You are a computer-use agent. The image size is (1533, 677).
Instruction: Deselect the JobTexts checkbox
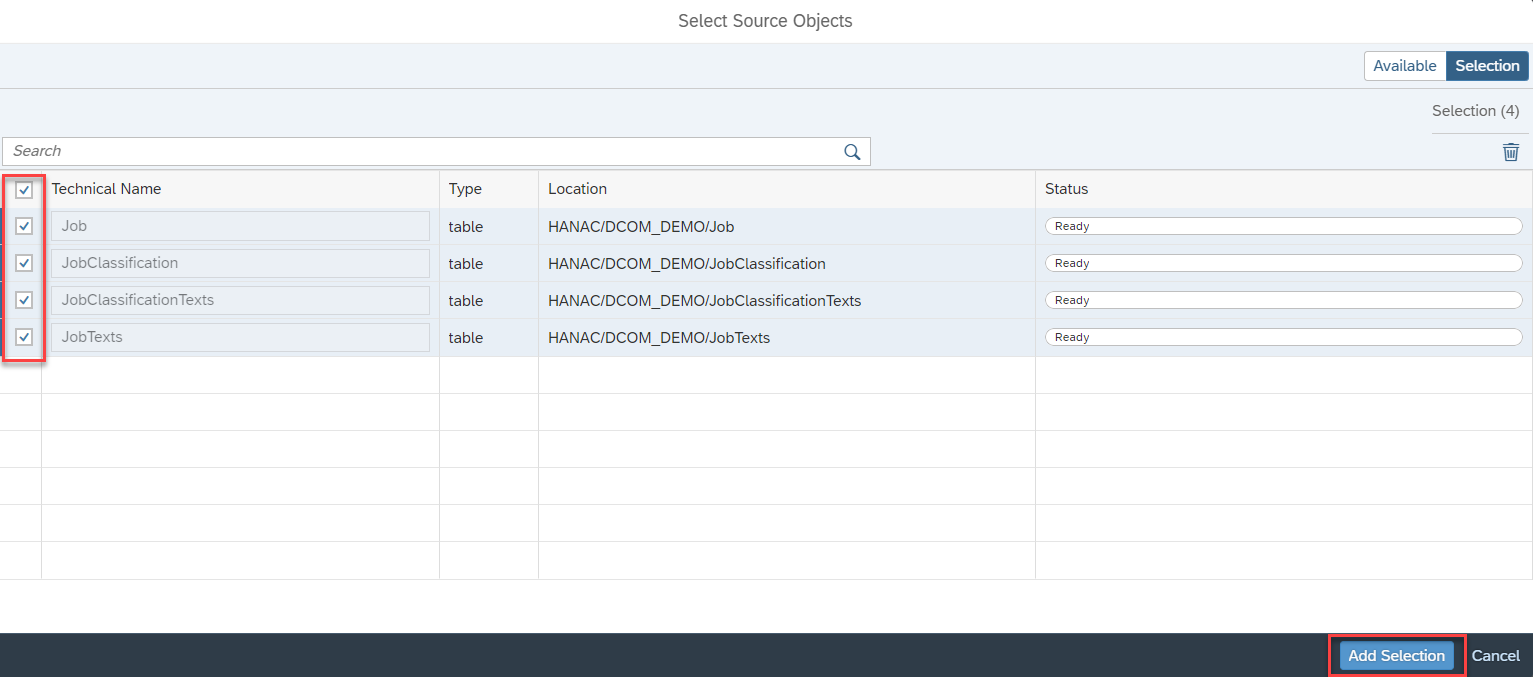pos(23,337)
